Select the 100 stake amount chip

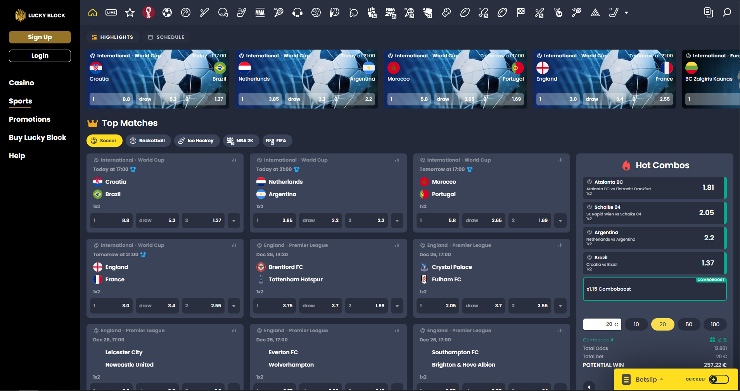click(x=715, y=324)
